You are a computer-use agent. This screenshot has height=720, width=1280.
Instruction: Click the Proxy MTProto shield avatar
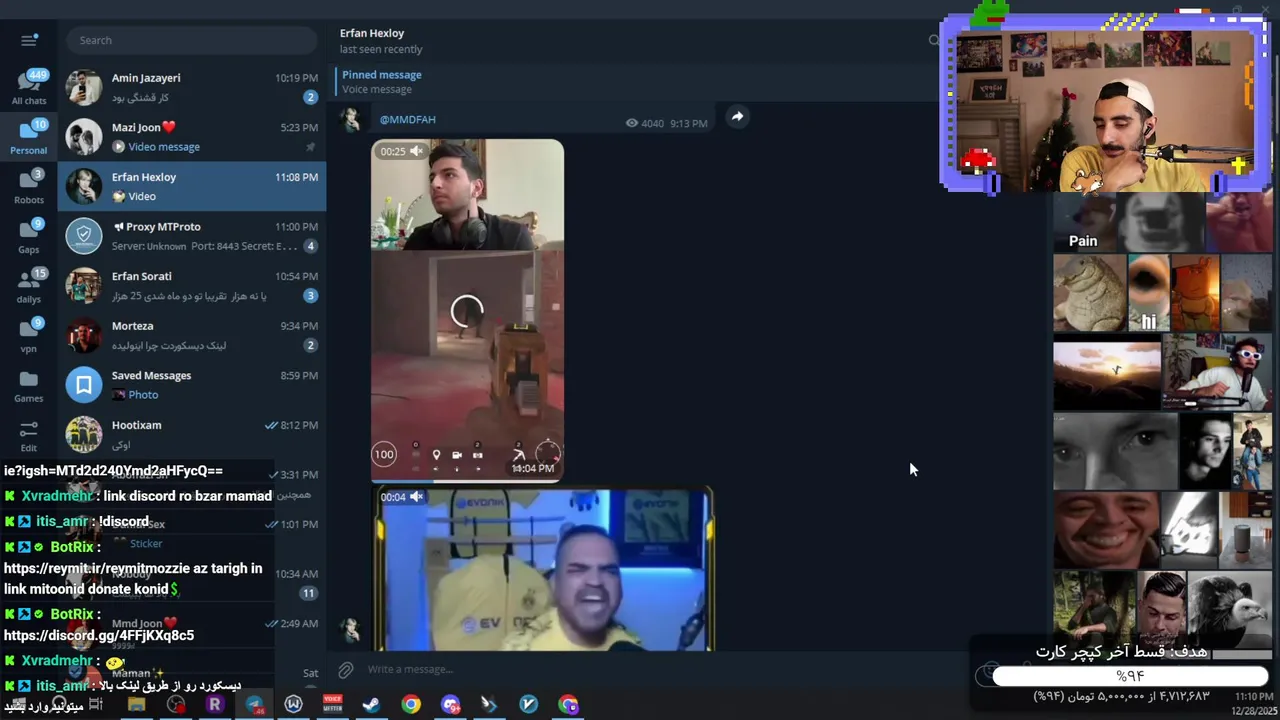click(84, 236)
